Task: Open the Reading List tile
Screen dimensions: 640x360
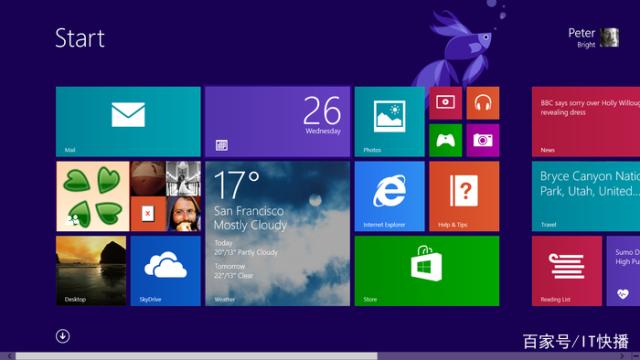Action: tap(567, 271)
